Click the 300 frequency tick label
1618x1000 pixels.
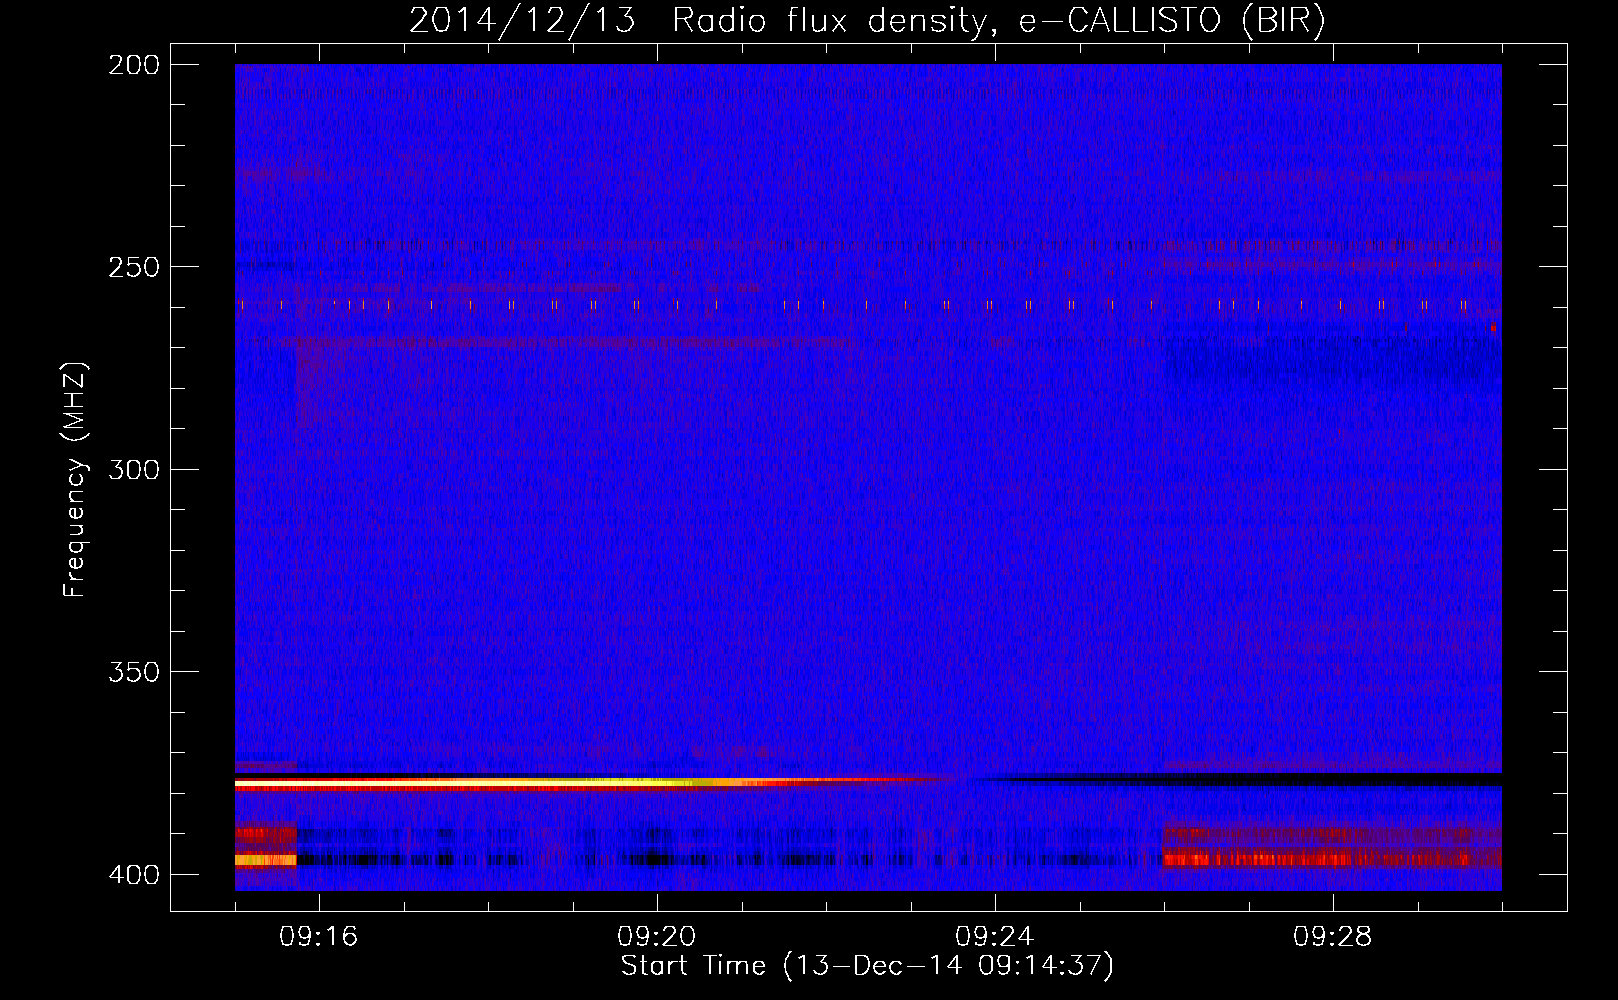click(134, 469)
